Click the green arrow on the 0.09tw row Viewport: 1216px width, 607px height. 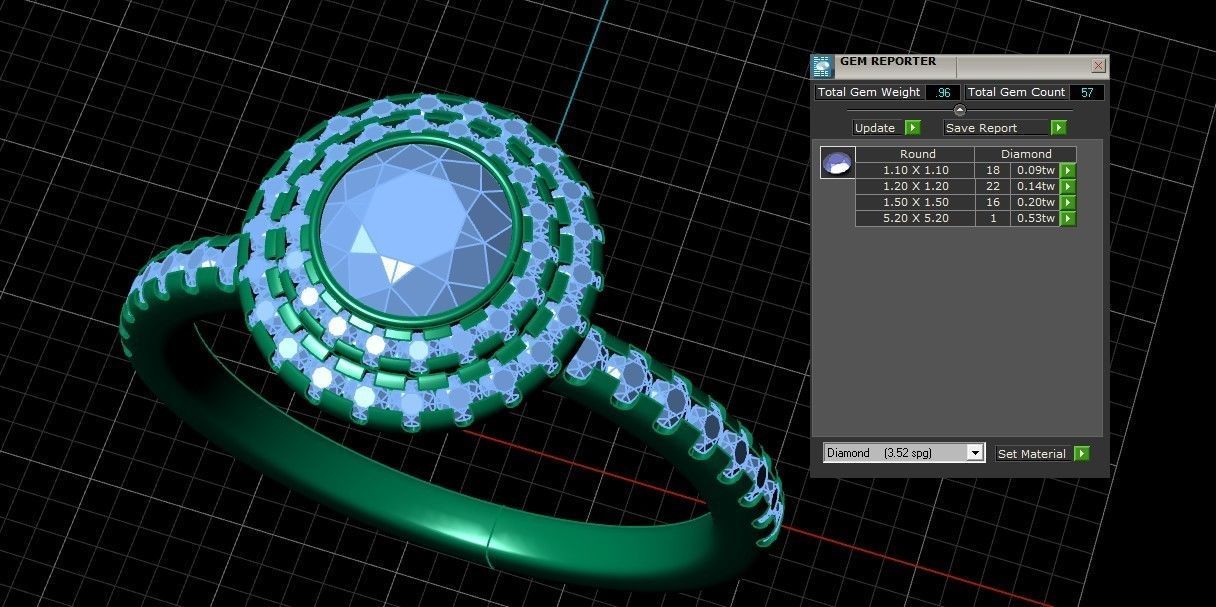[x=1068, y=170]
